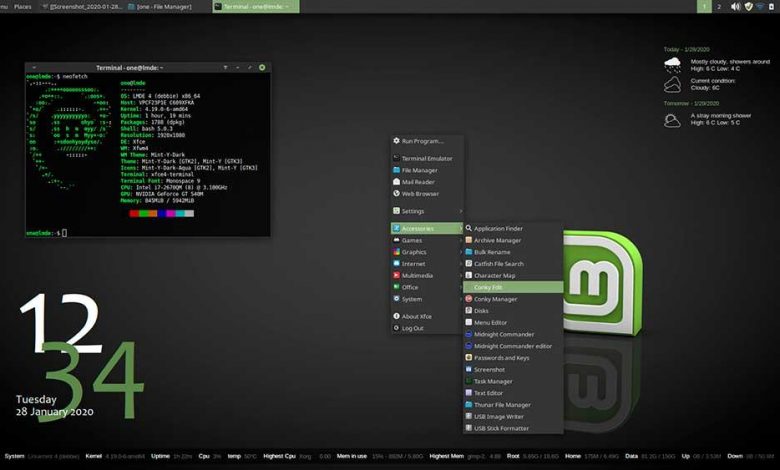Click the USB Stick Formatter icon
780x470 pixels.
click(x=469, y=428)
